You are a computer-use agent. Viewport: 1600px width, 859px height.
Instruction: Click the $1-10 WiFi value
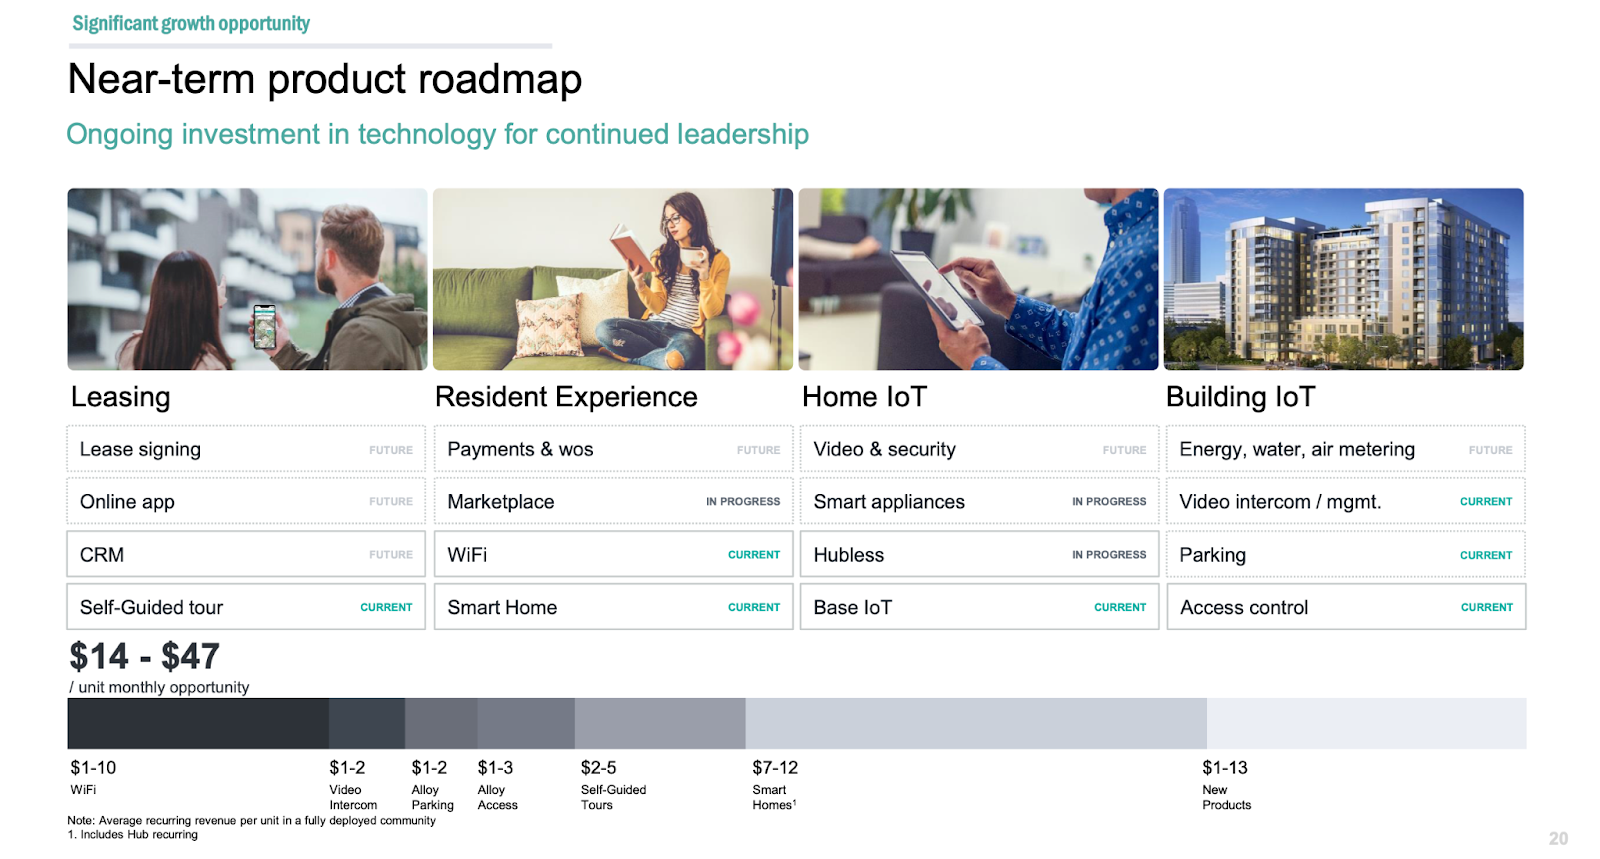[93, 768]
